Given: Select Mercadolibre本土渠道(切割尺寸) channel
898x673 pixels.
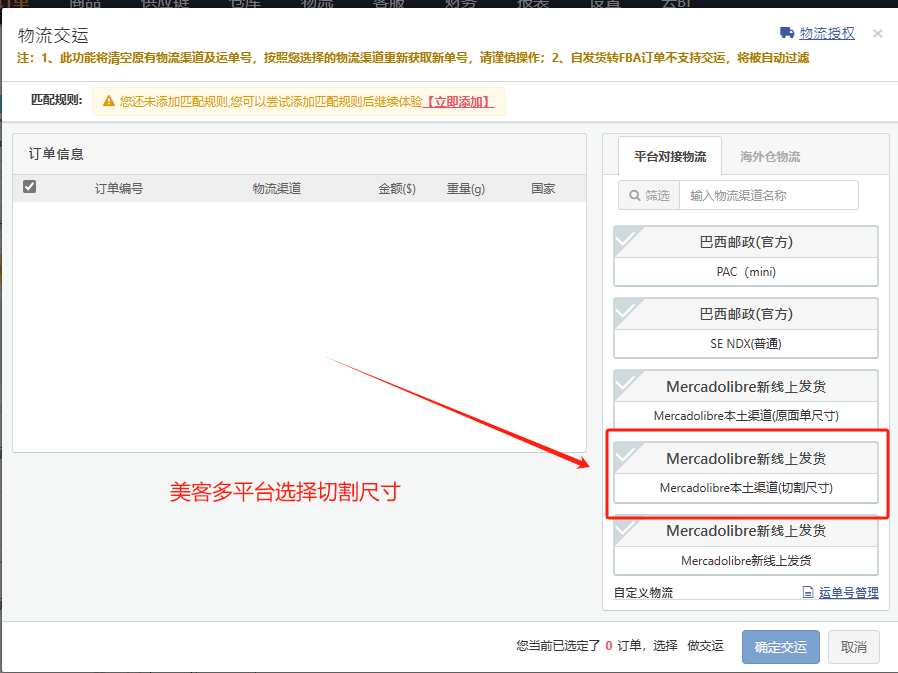Looking at the screenshot, I should pyautogui.click(x=746, y=473).
